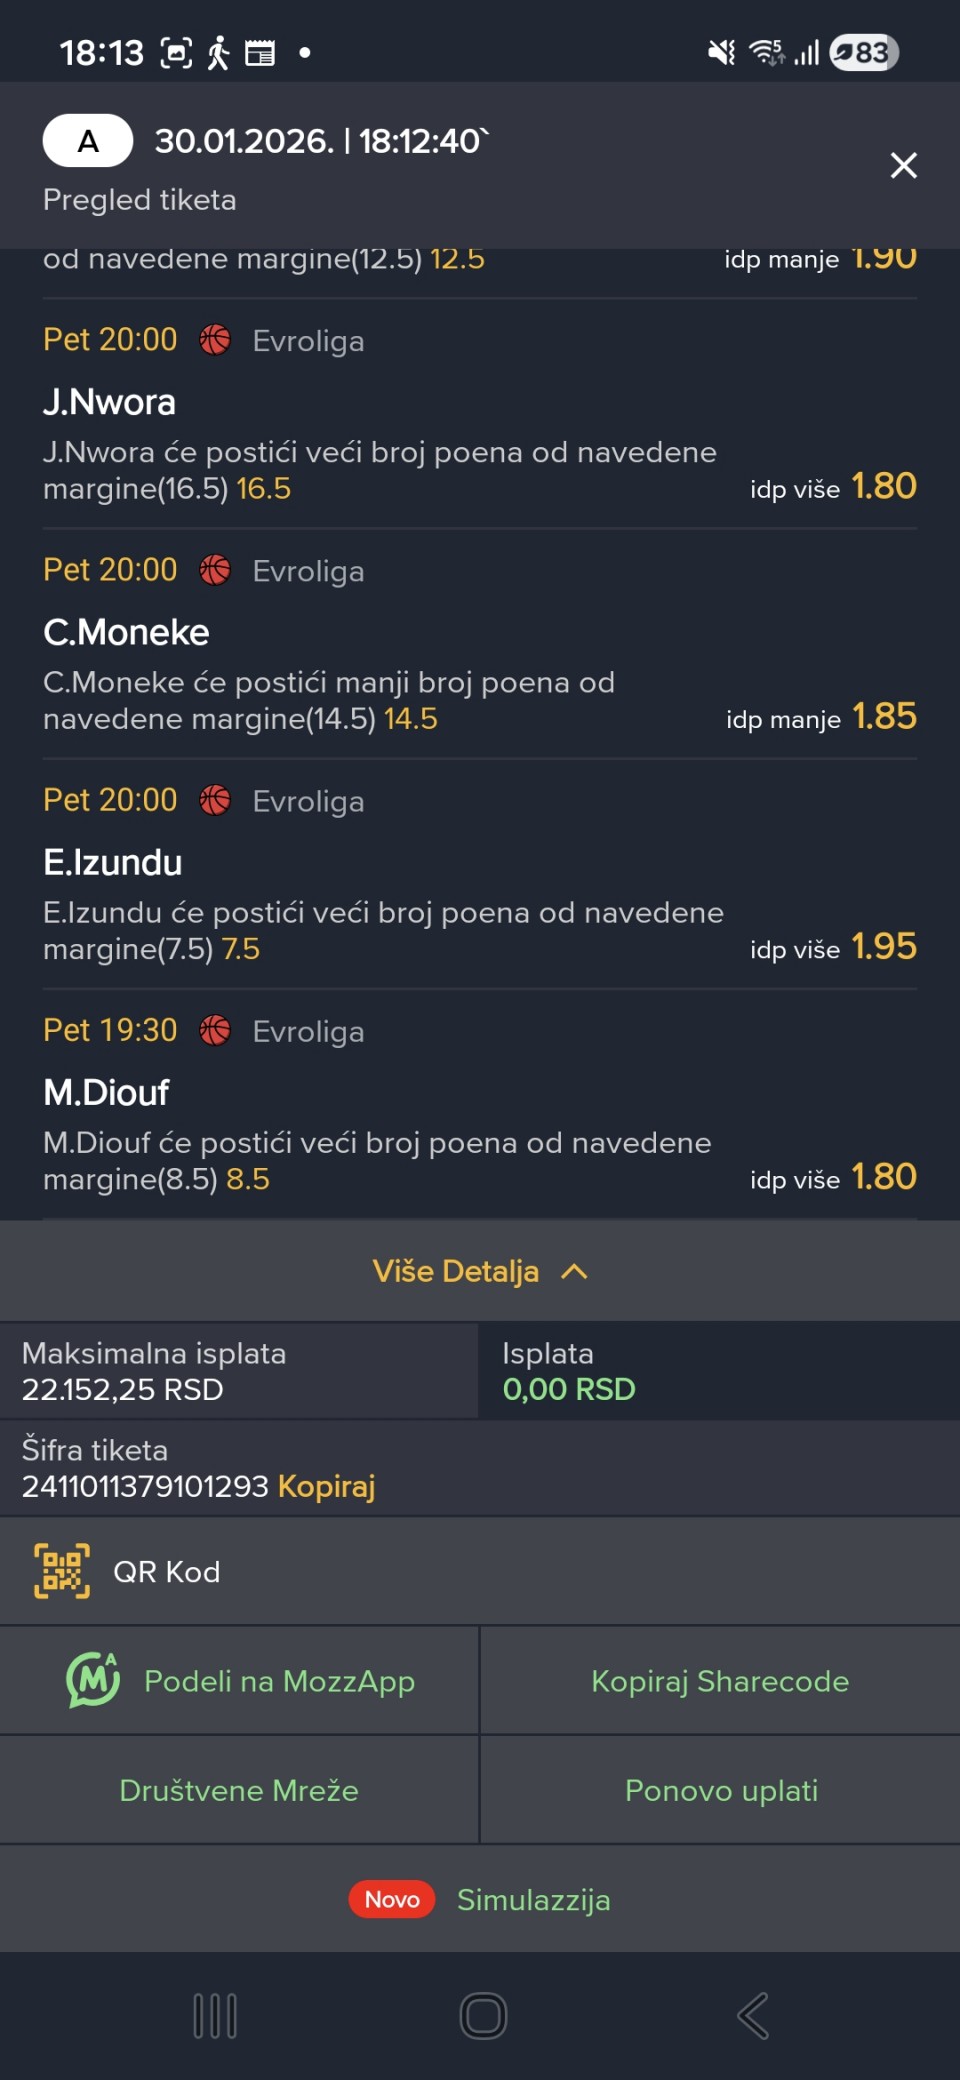Screen dimensions: 960x2080
Task: Close the ticket overview with X
Action: click(x=903, y=165)
